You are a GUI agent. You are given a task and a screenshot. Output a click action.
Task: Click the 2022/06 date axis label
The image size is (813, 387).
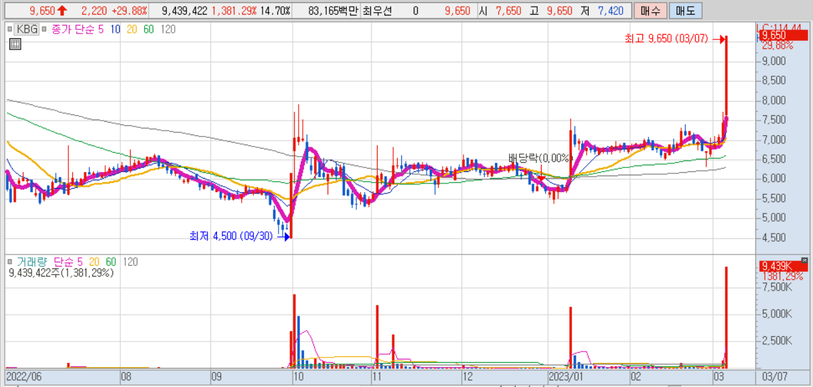point(24,376)
